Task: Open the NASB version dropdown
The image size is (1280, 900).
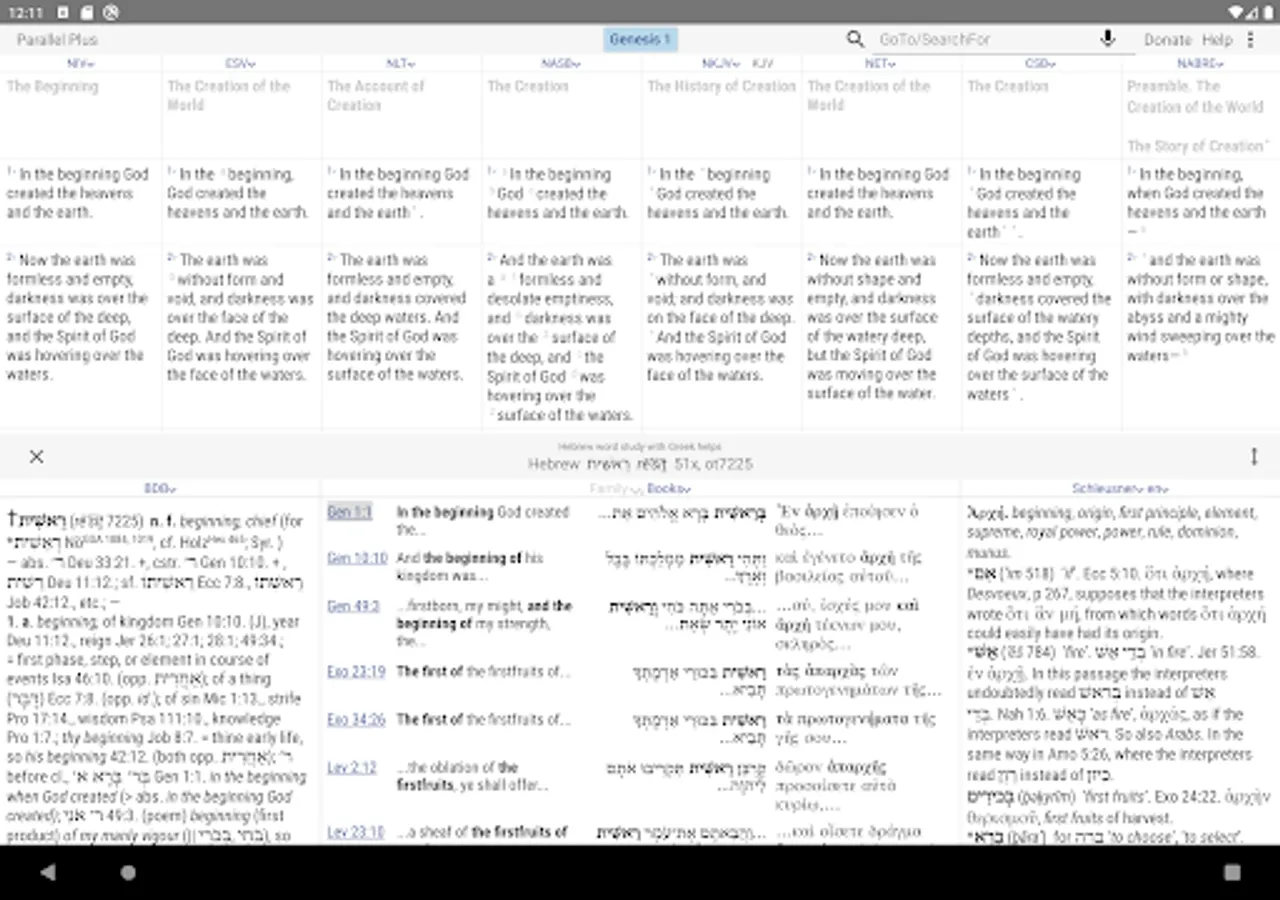Action: (x=561, y=63)
